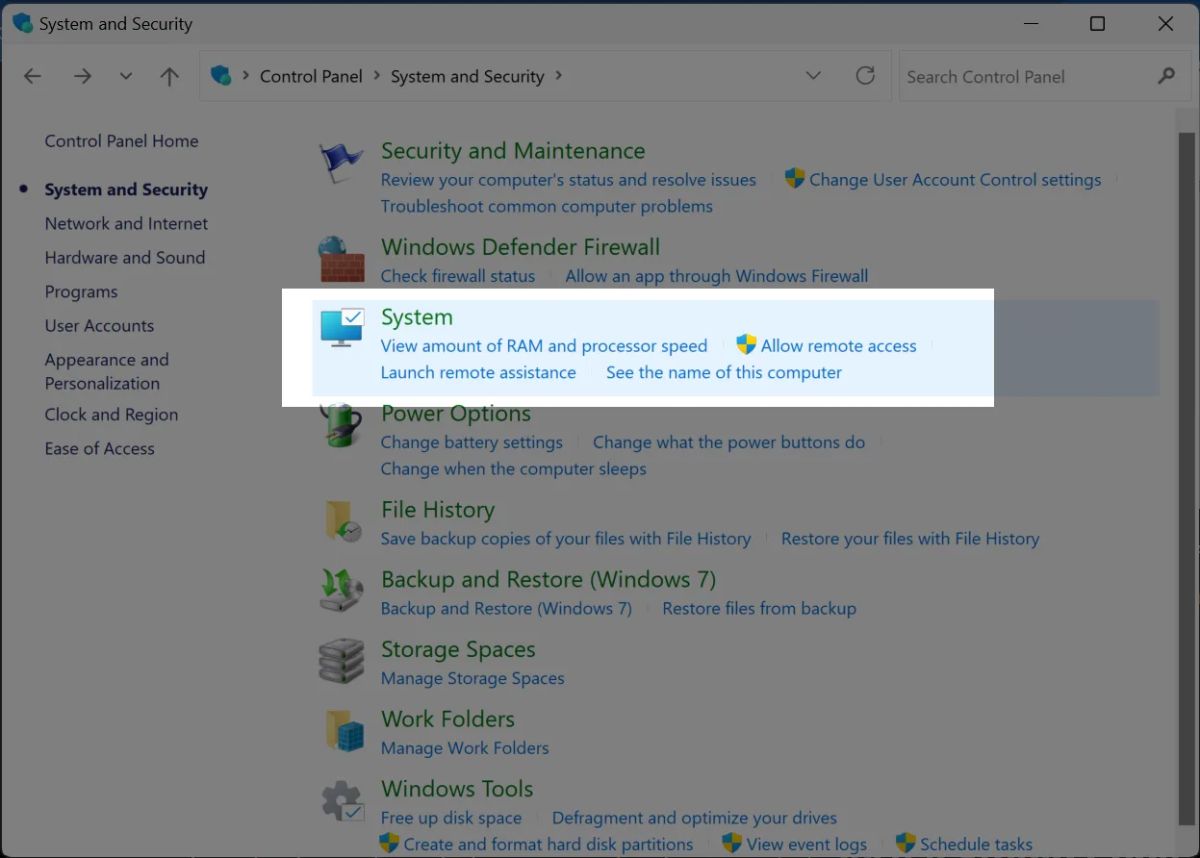Click Check firewall status link

[458, 276]
